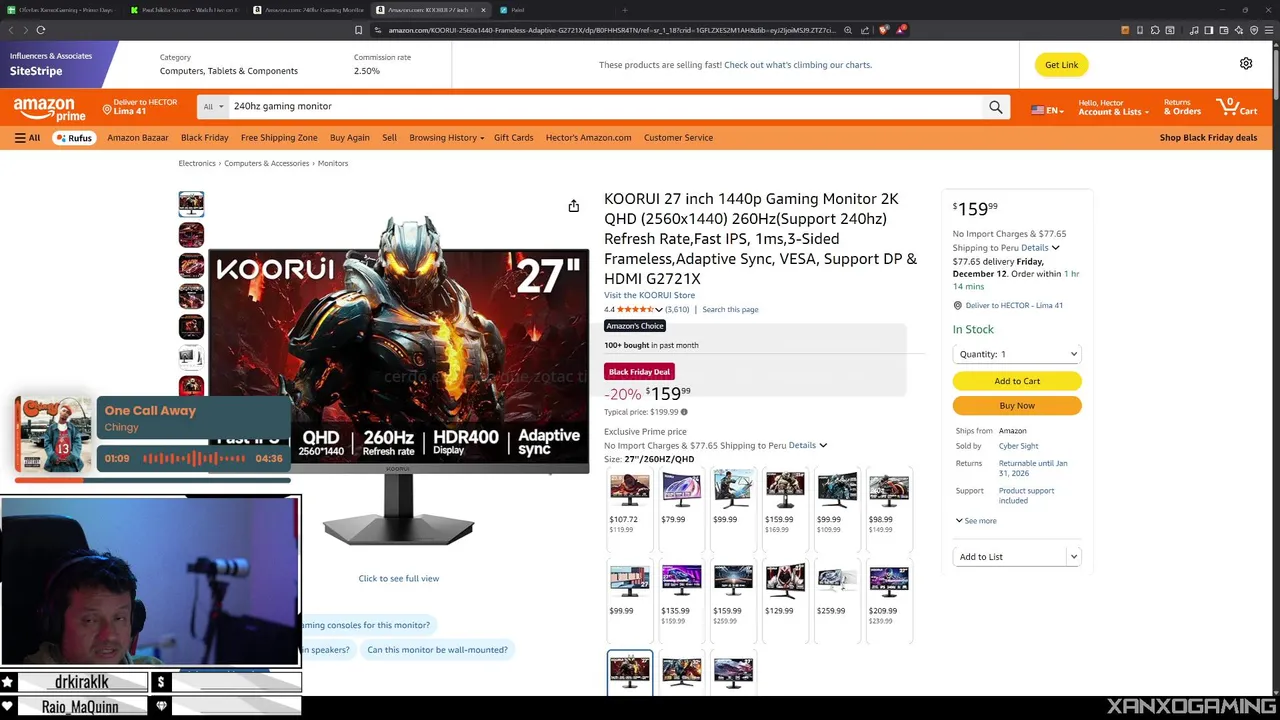Click Search this page link

pyautogui.click(x=730, y=310)
